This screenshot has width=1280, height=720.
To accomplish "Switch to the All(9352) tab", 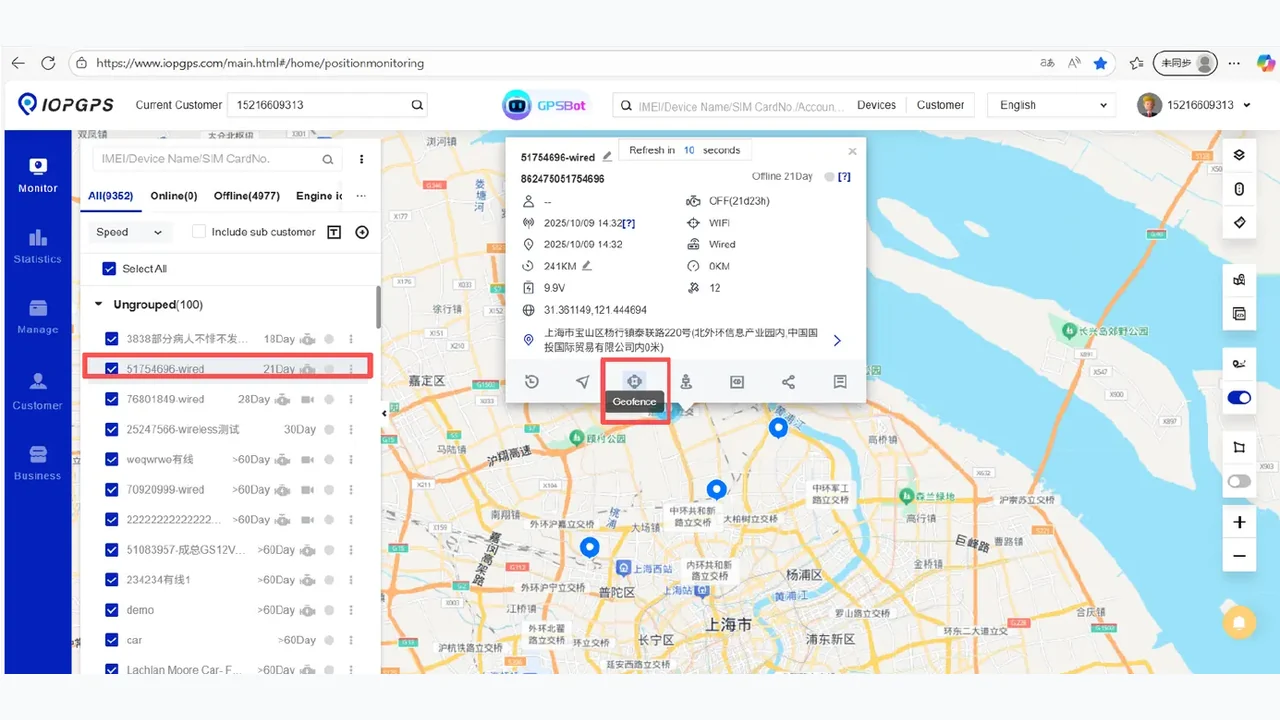I will (111, 196).
